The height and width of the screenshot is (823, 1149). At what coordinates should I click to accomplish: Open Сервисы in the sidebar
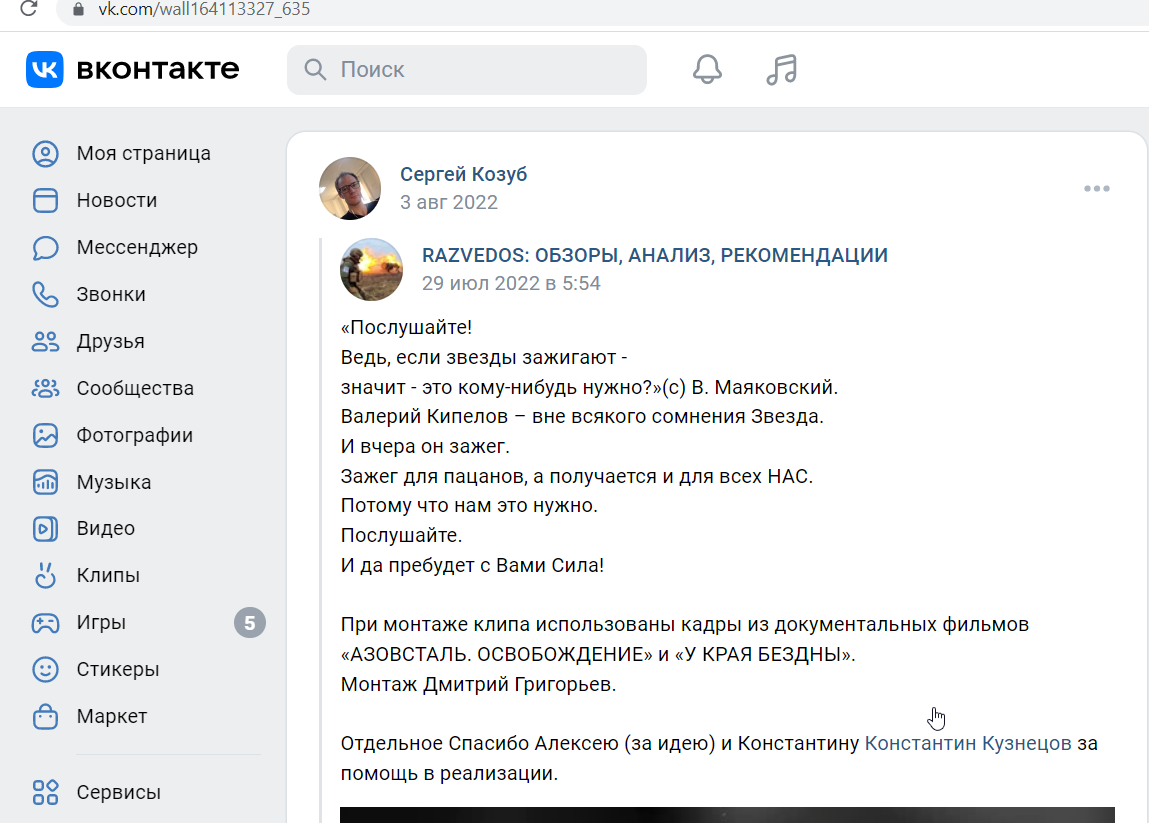click(119, 792)
